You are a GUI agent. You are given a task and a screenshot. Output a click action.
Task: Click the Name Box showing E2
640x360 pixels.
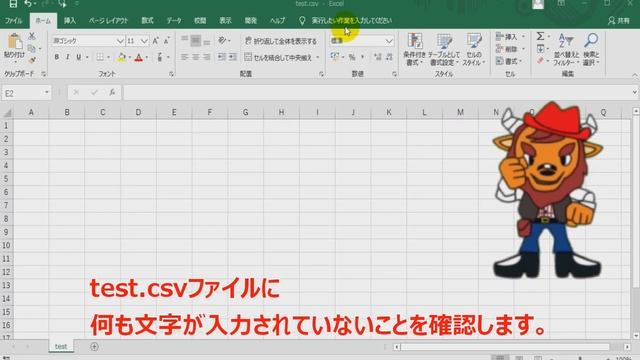(x=26, y=93)
